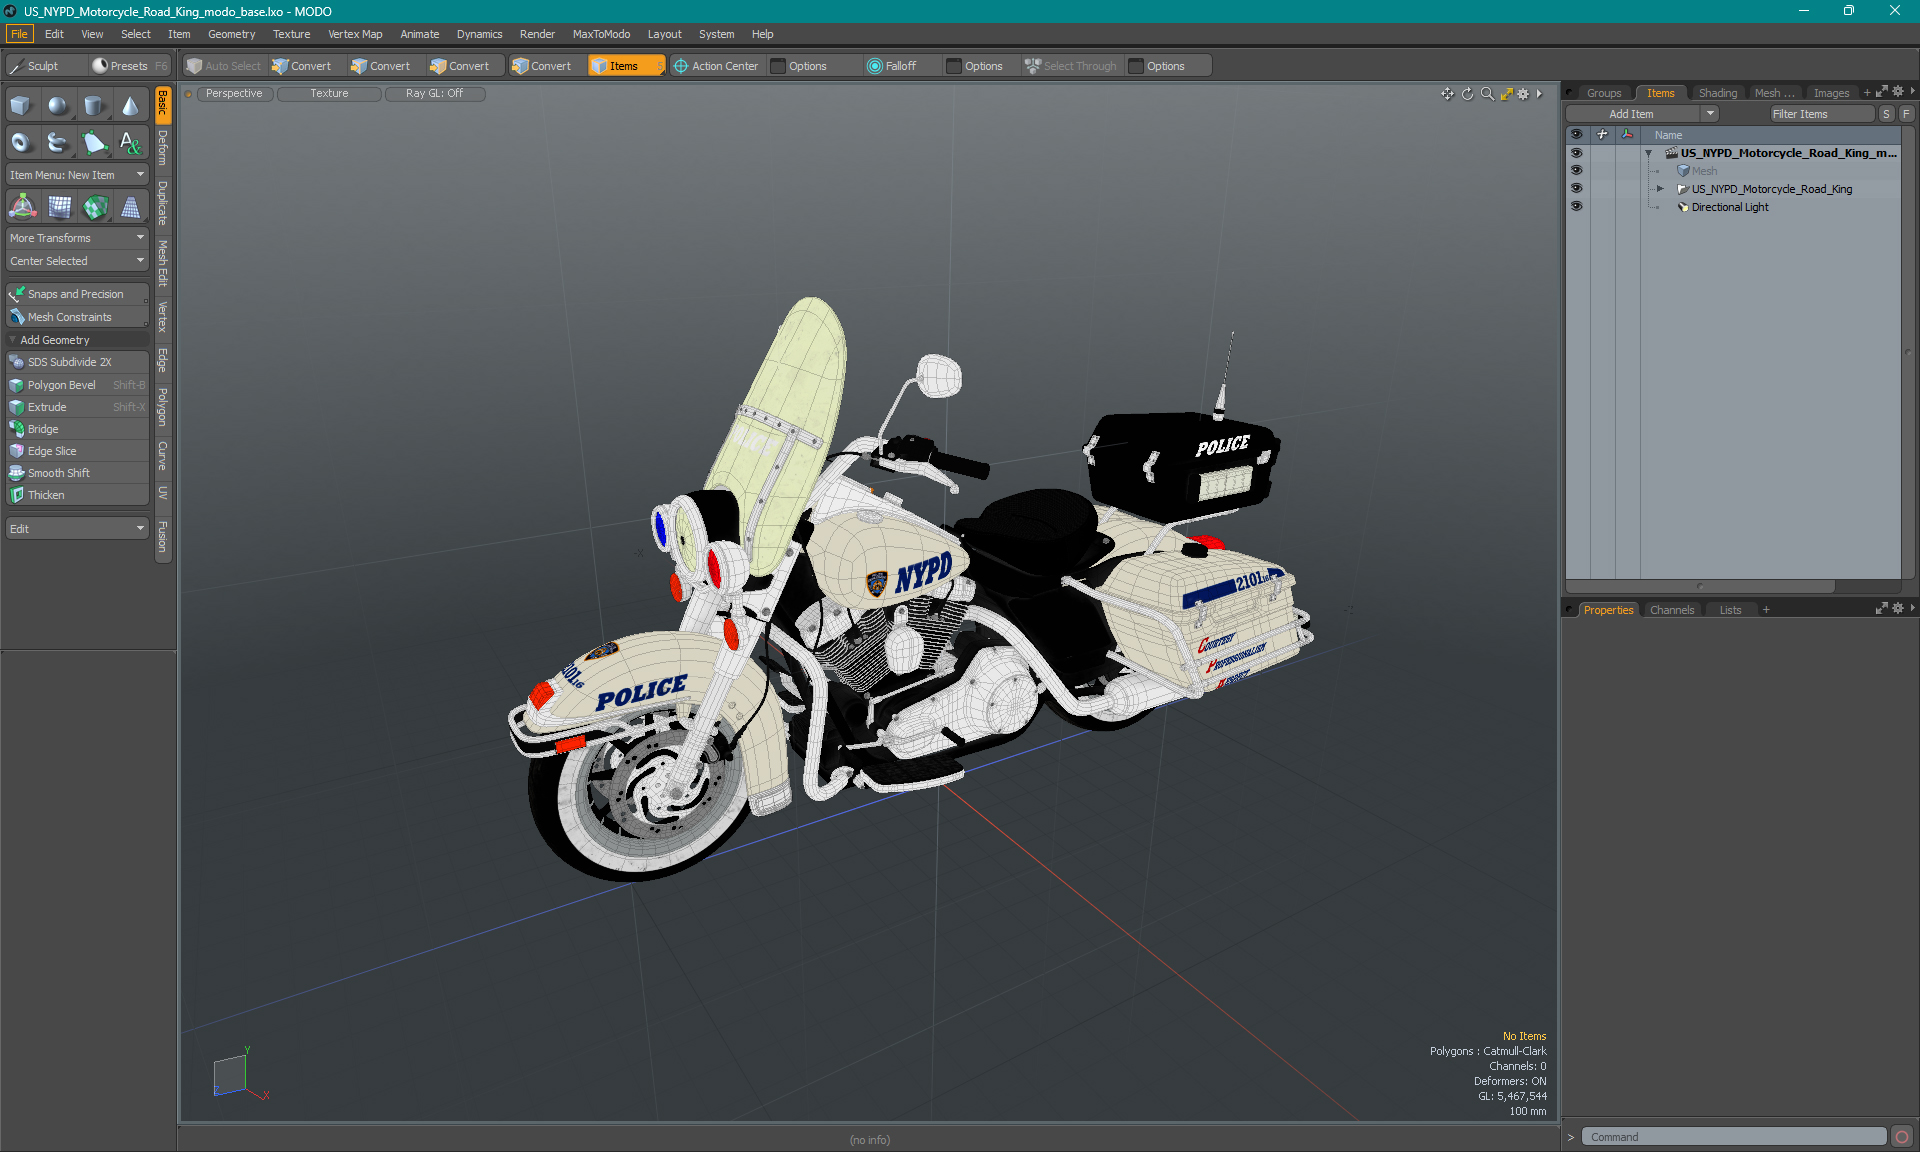Screen dimensions: 1920x1152
Task: Select the Cube primitive tool
Action: (x=21, y=106)
